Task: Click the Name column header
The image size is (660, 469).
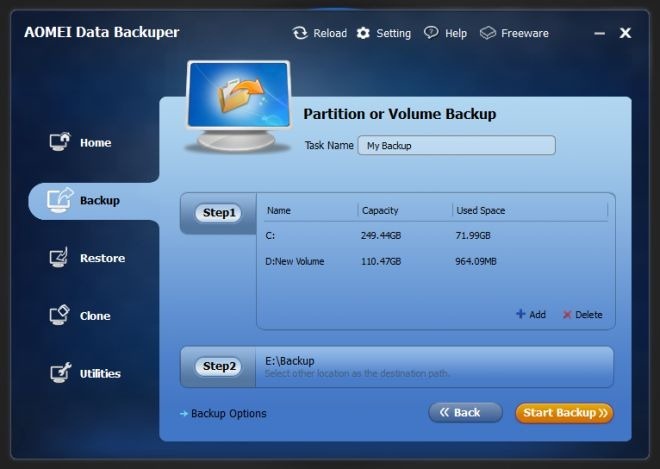Action: tap(279, 211)
